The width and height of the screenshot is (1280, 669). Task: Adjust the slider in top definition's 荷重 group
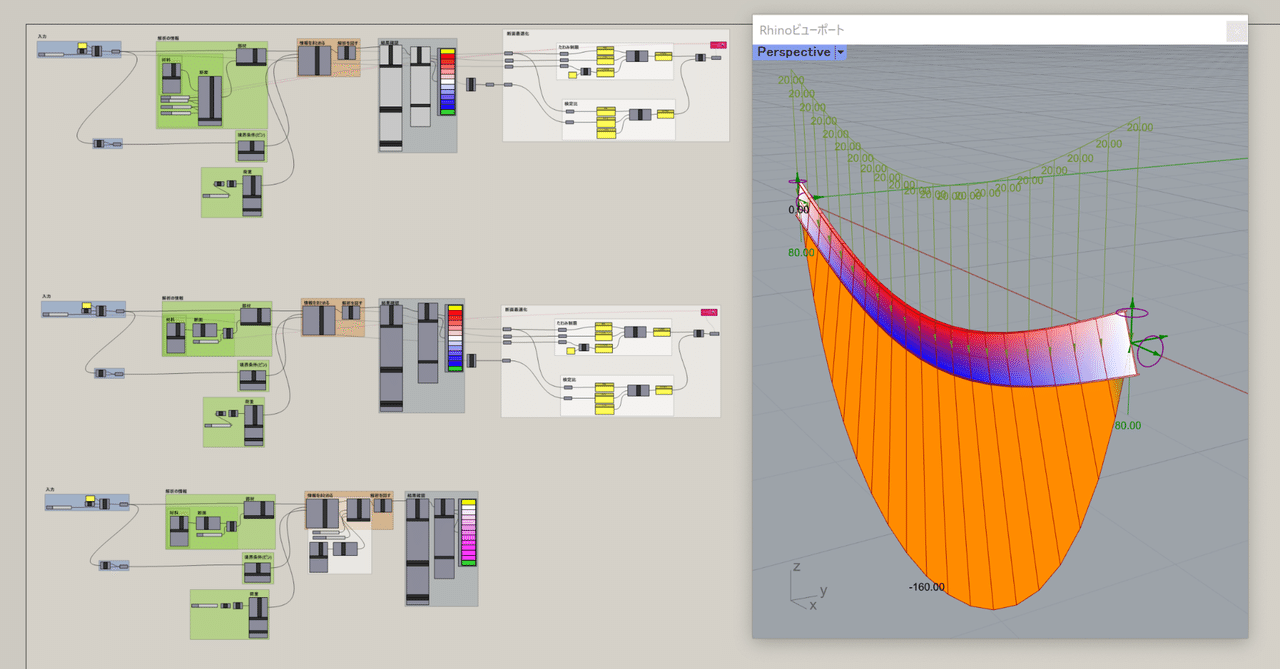pyautogui.click(x=216, y=196)
